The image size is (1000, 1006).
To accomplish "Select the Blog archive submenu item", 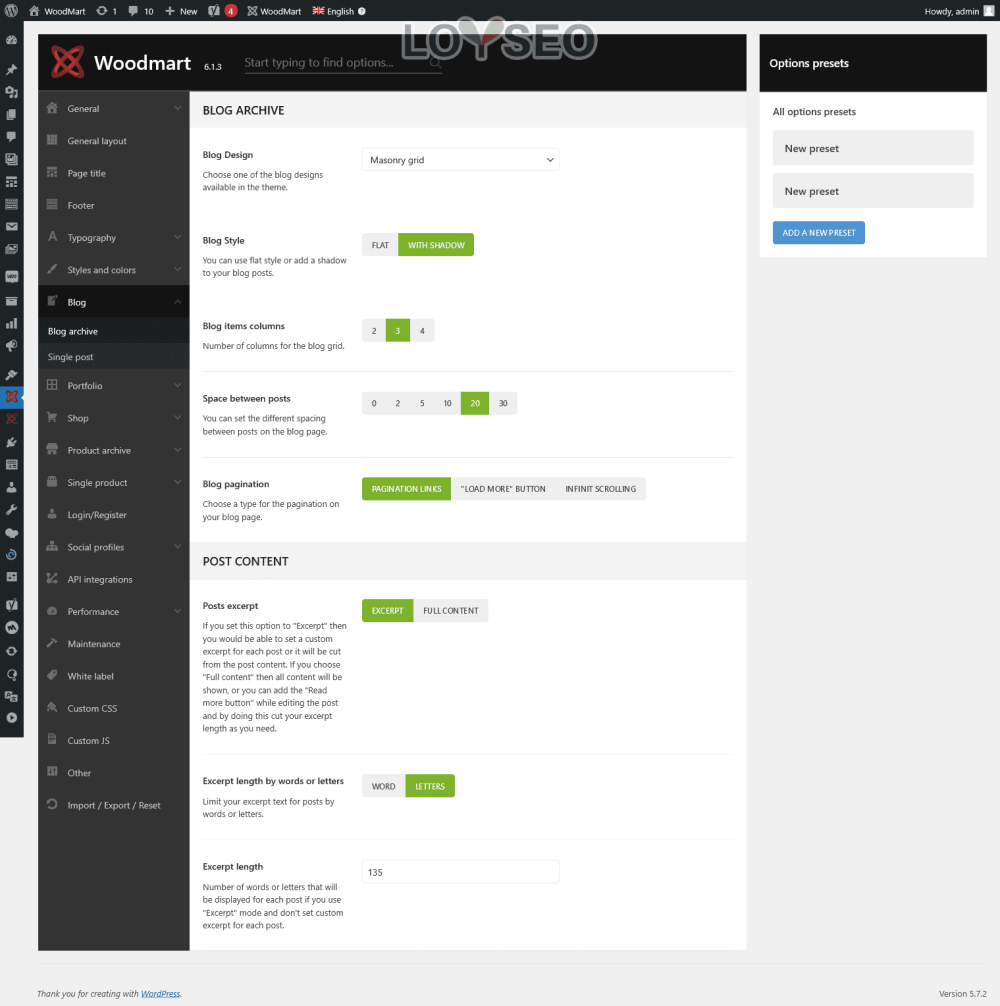I will point(114,331).
